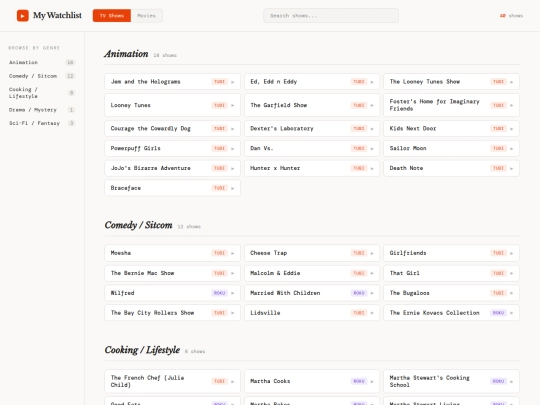Click the arrow icon on Braceface card
The image size is (540, 405).
(x=233, y=188)
